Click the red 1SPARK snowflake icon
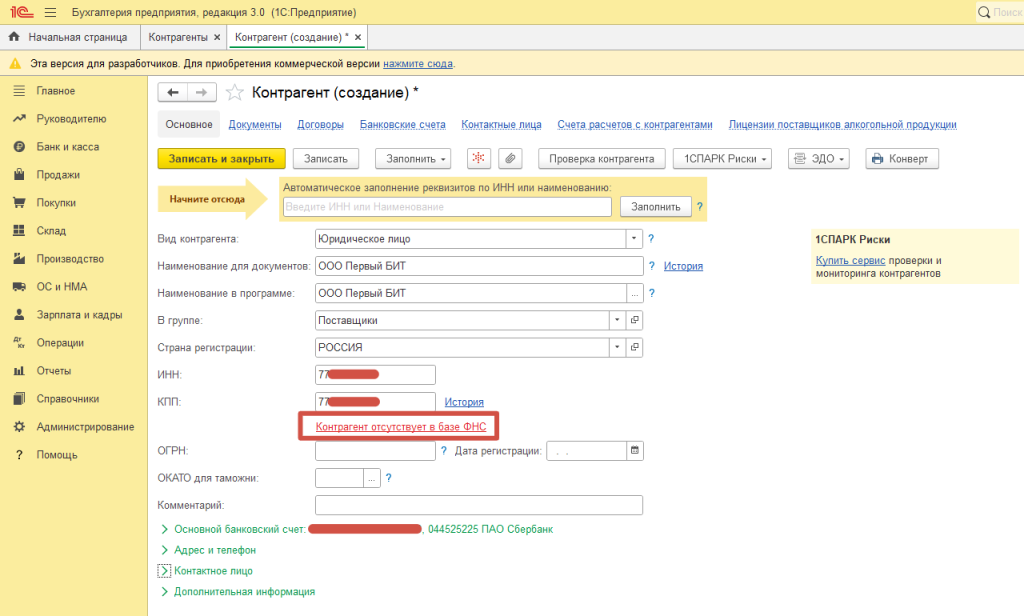Screen dimensions: 1024x616 (478, 159)
